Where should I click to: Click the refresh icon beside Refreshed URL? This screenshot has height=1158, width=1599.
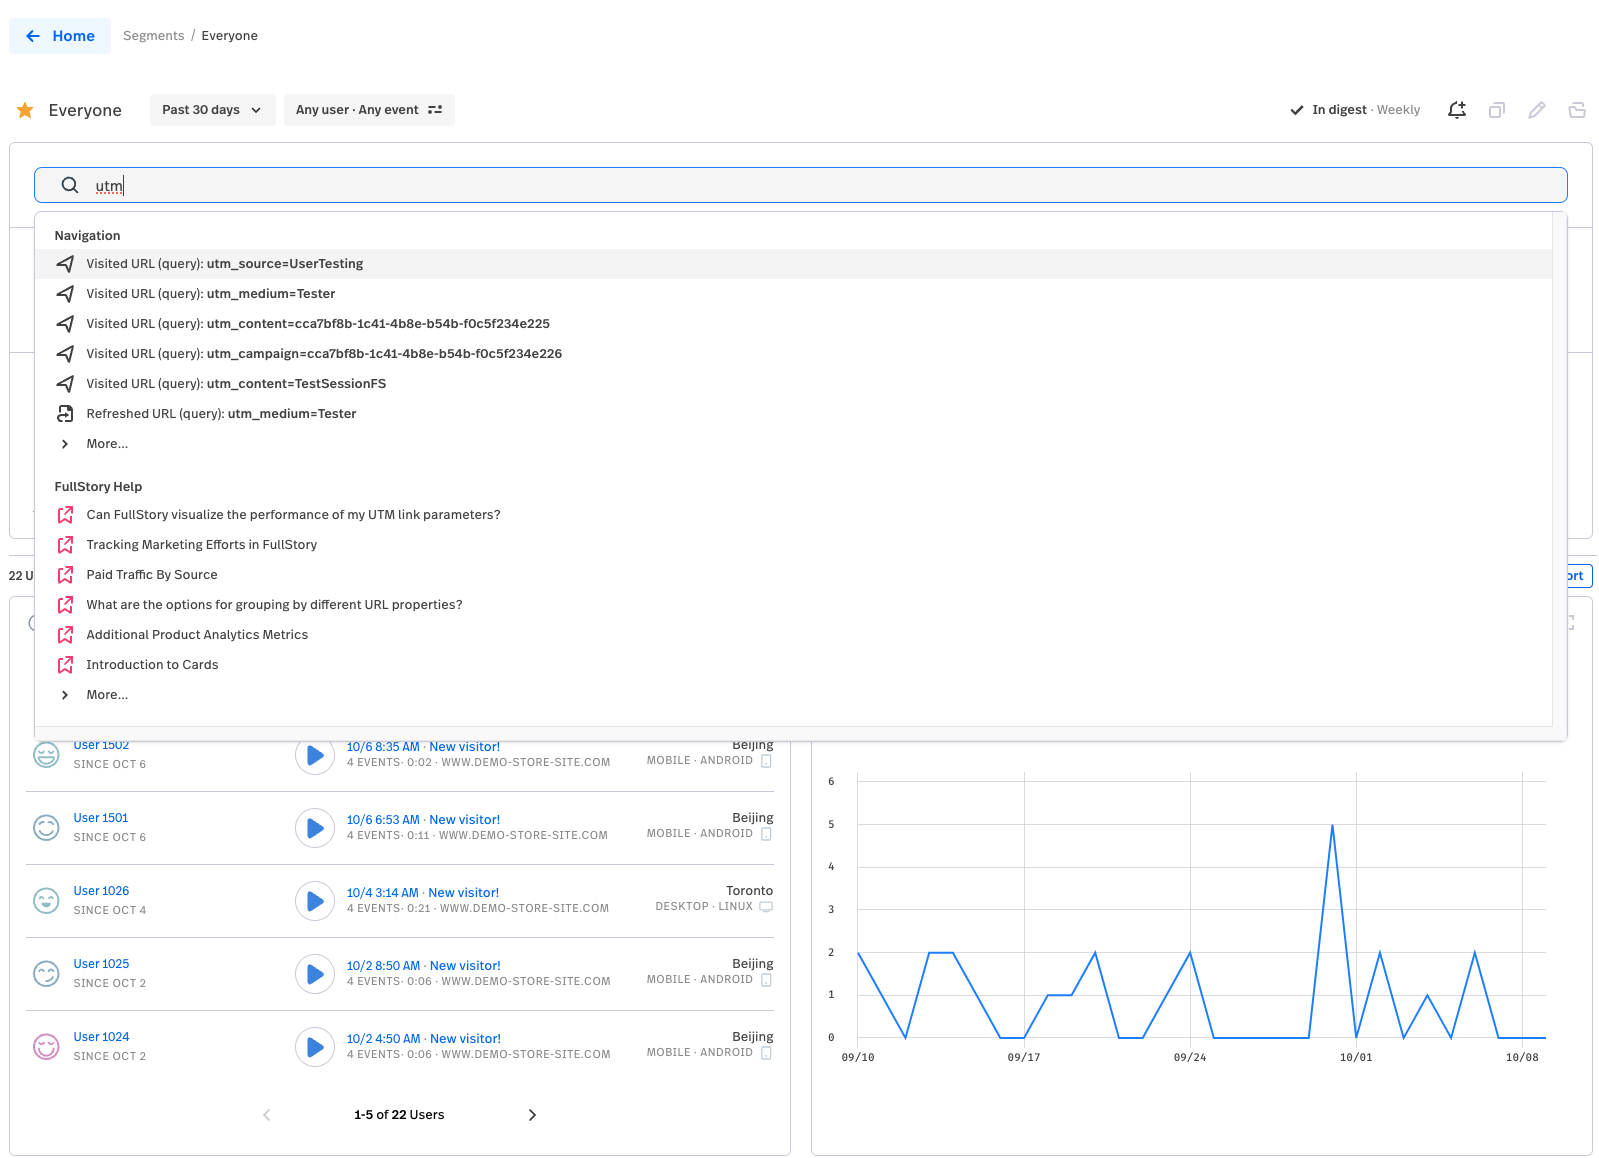(65, 414)
